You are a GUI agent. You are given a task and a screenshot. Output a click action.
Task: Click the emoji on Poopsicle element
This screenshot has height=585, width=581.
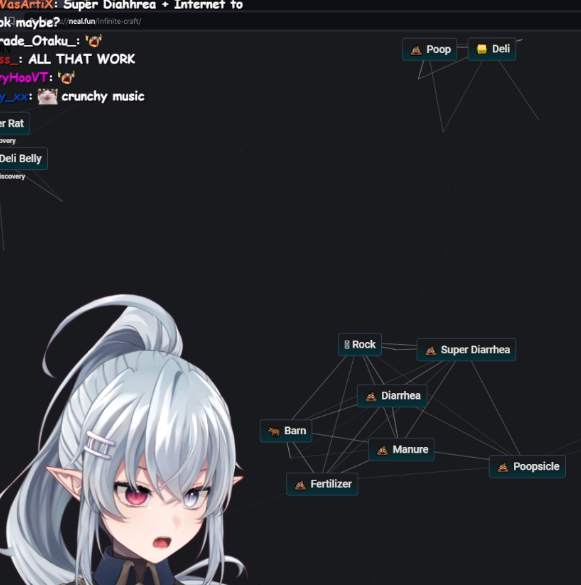503,467
